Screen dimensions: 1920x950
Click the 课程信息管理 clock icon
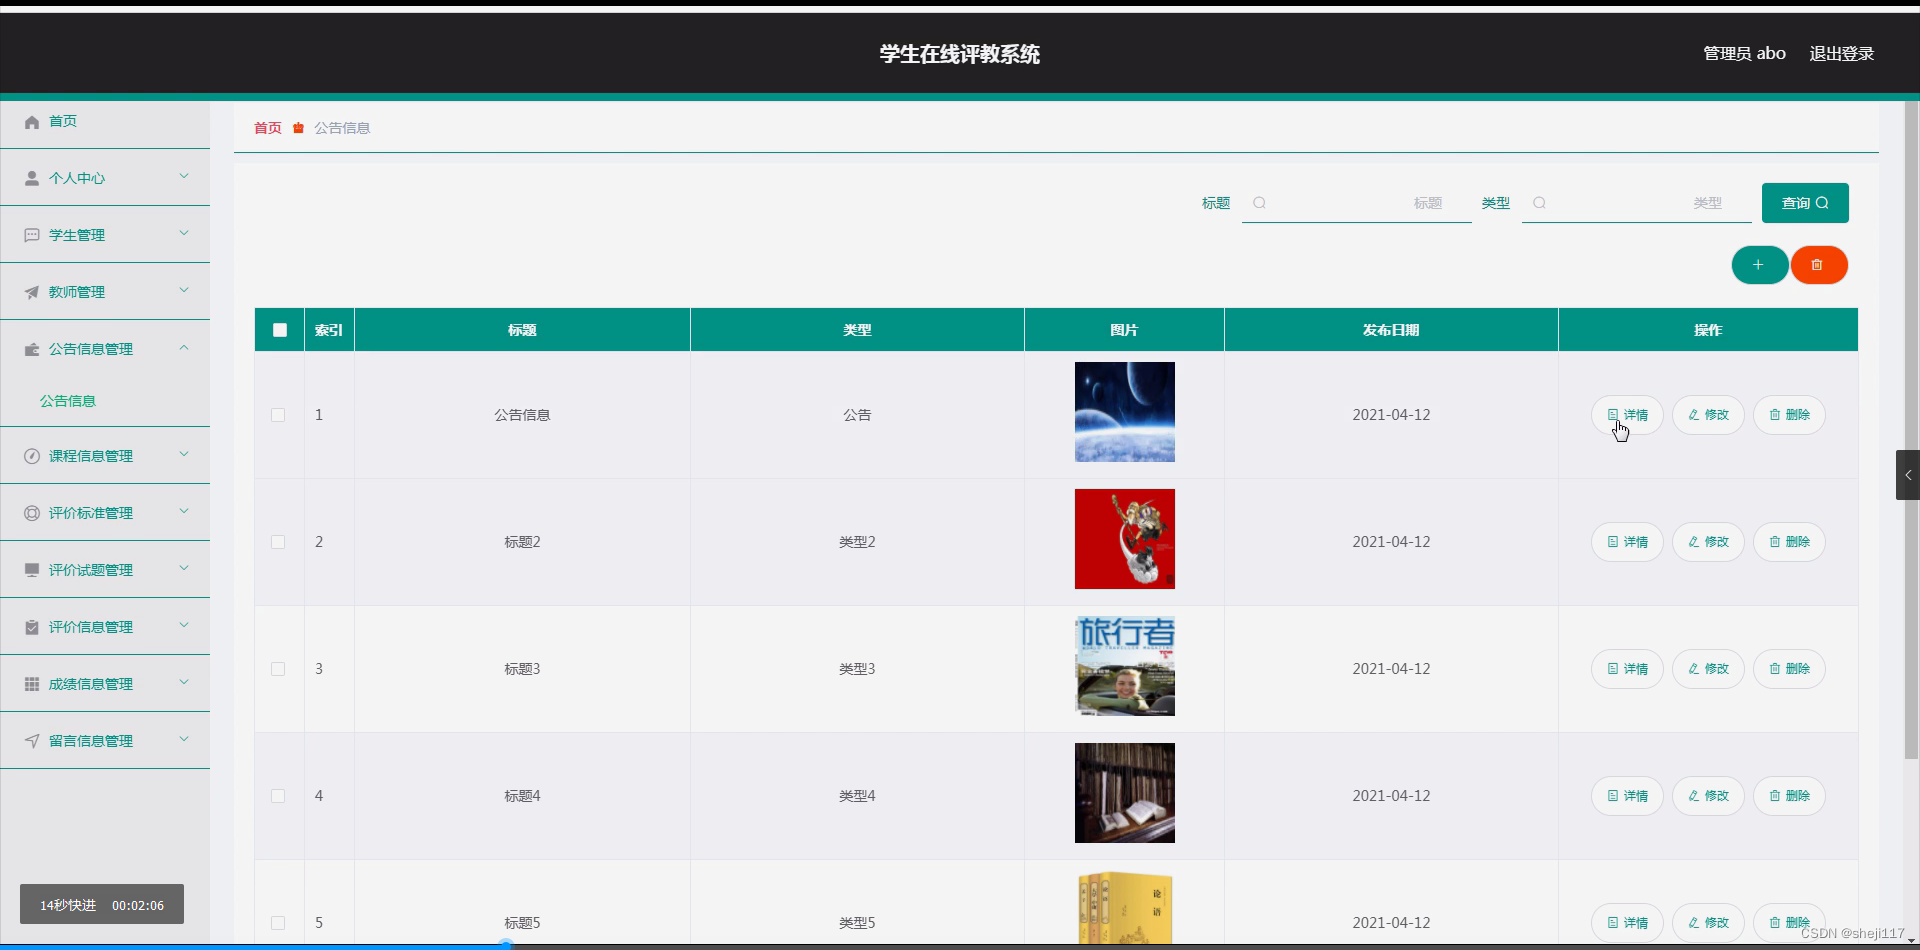click(x=31, y=455)
